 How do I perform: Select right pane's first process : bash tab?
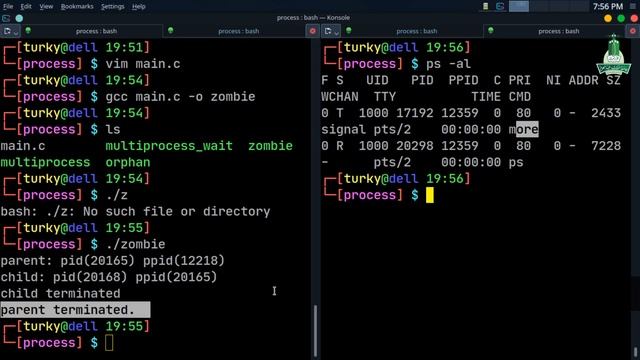[x=413, y=31]
